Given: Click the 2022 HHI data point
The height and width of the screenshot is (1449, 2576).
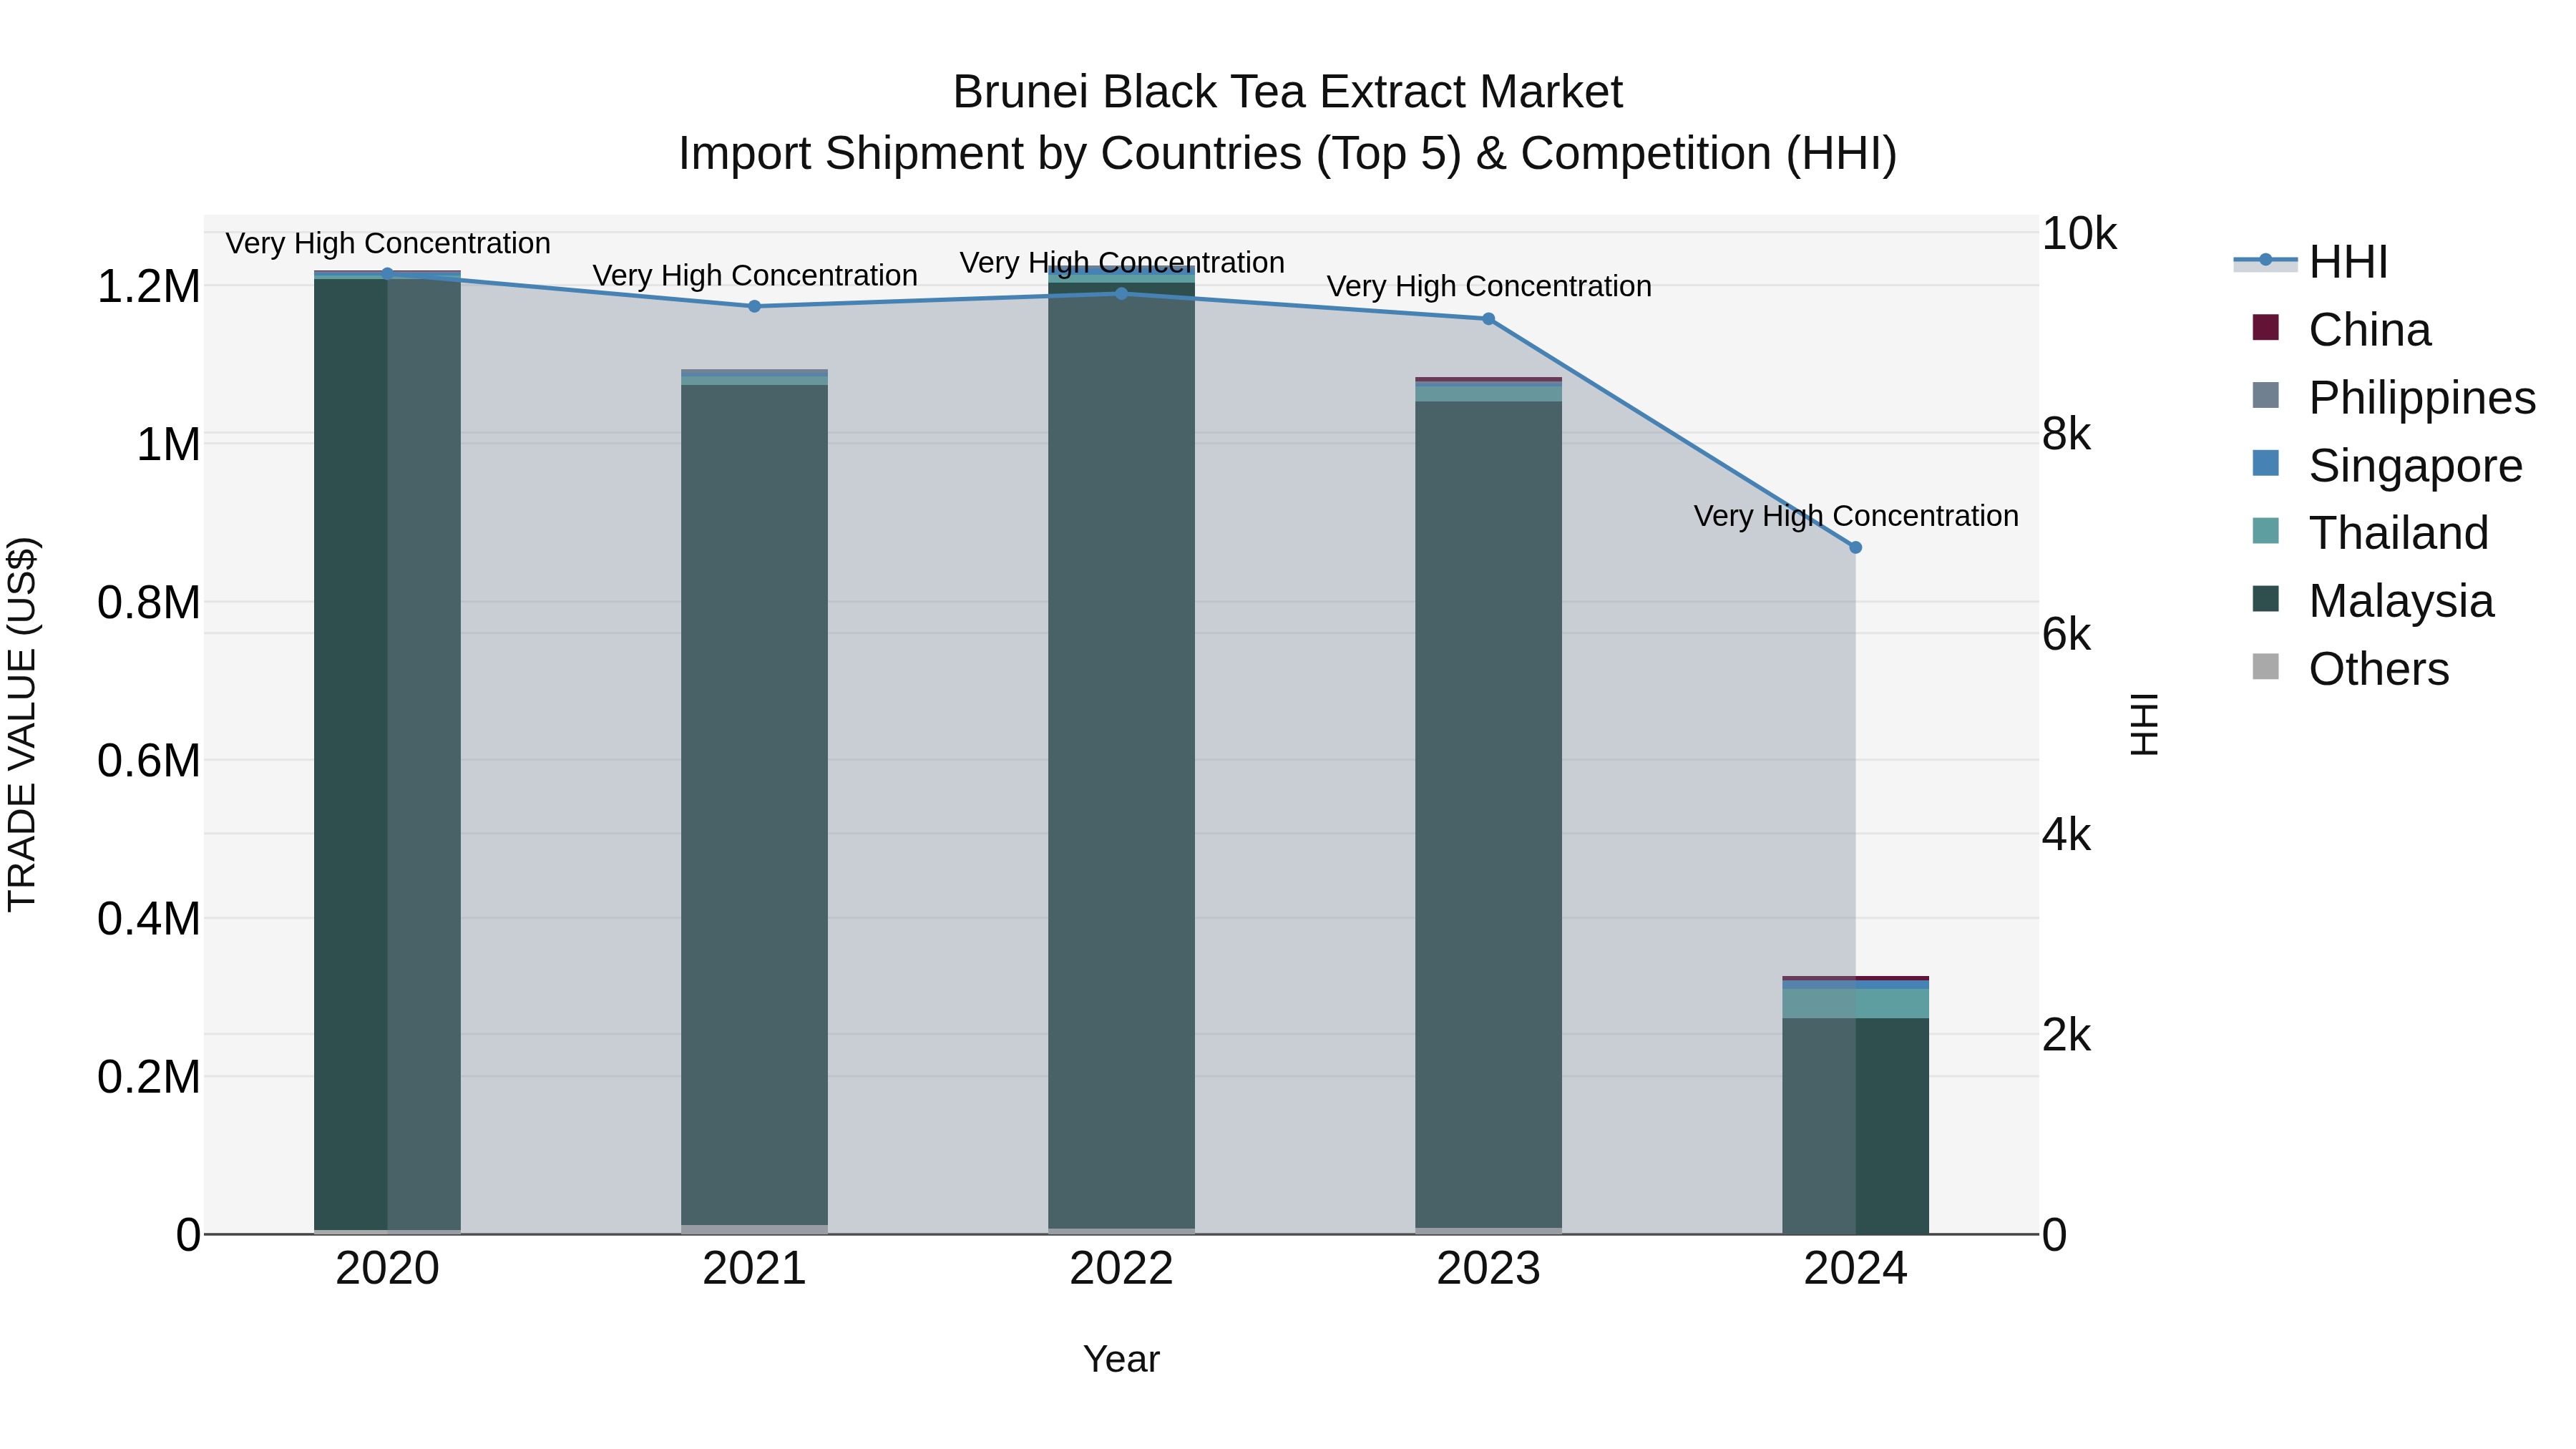Looking at the screenshot, I should (1121, 293).
